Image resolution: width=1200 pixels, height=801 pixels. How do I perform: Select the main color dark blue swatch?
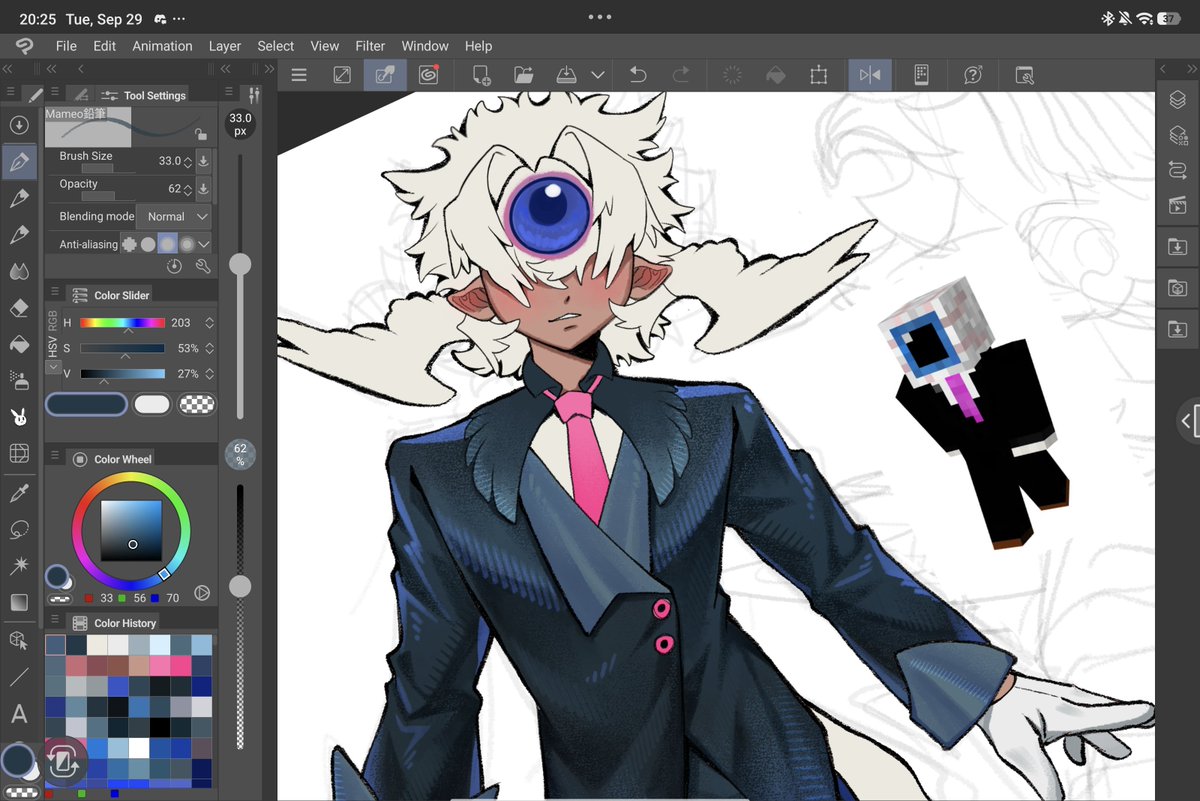86,404
